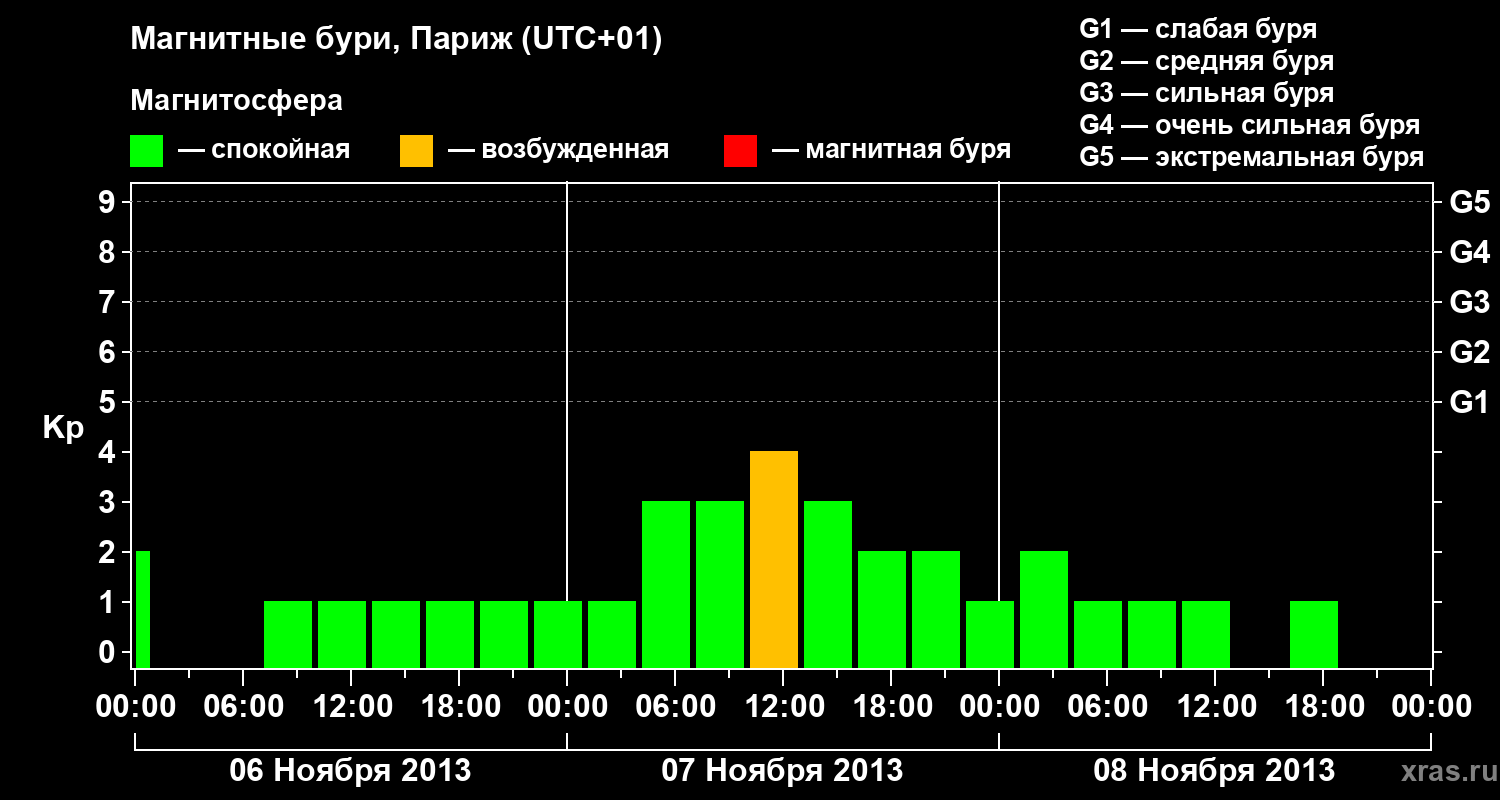Click the 'G2' label on the right axis
This screenshot has width=1500, height=800.
(1469, 352)
